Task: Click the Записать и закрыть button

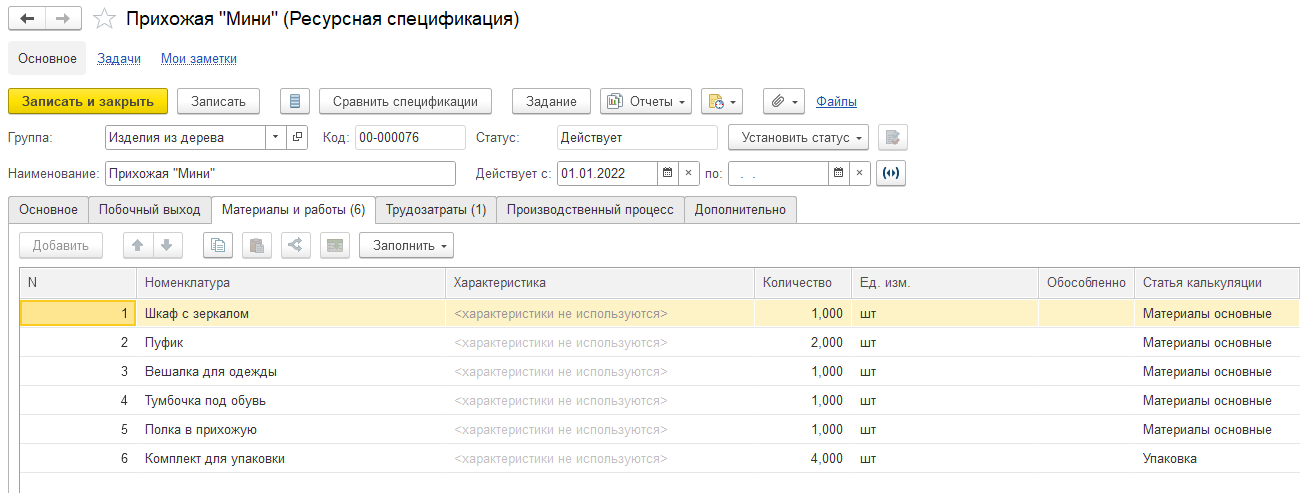Action: tap(88, 101)
